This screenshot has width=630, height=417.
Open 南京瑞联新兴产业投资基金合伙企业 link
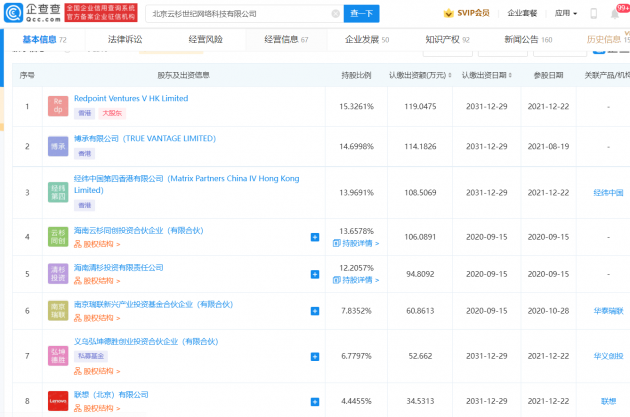click(x=153, y=305)
